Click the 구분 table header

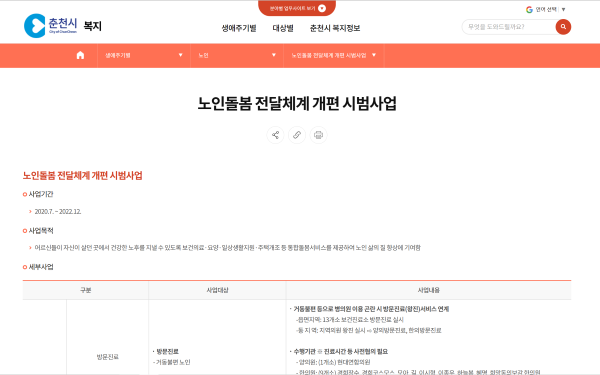pyautogui.click(x=86, y=290)
